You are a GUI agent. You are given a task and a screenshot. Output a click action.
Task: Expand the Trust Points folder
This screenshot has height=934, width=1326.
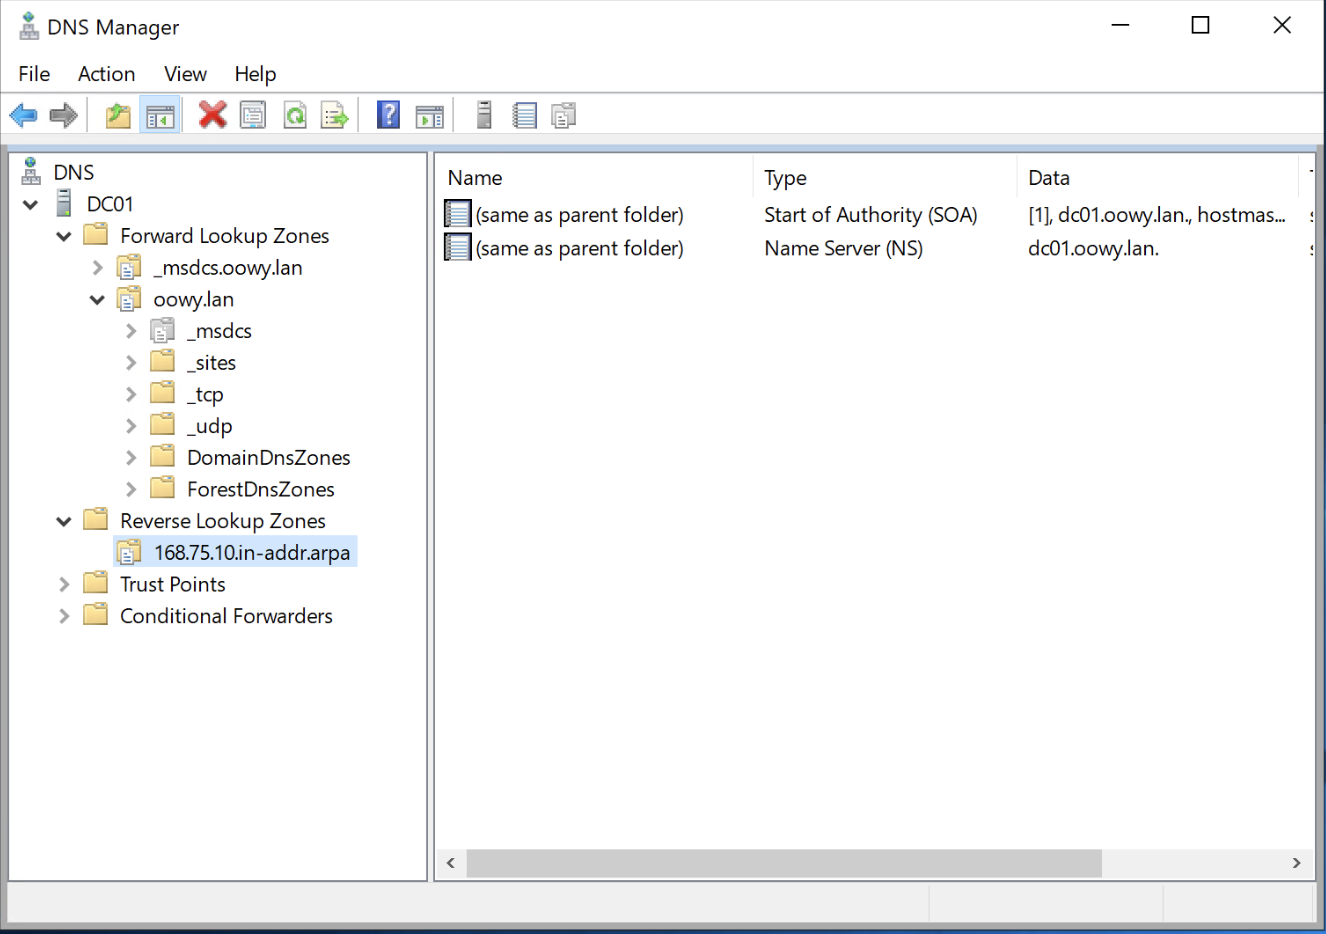pyautogui.click(x=64, y=585)
